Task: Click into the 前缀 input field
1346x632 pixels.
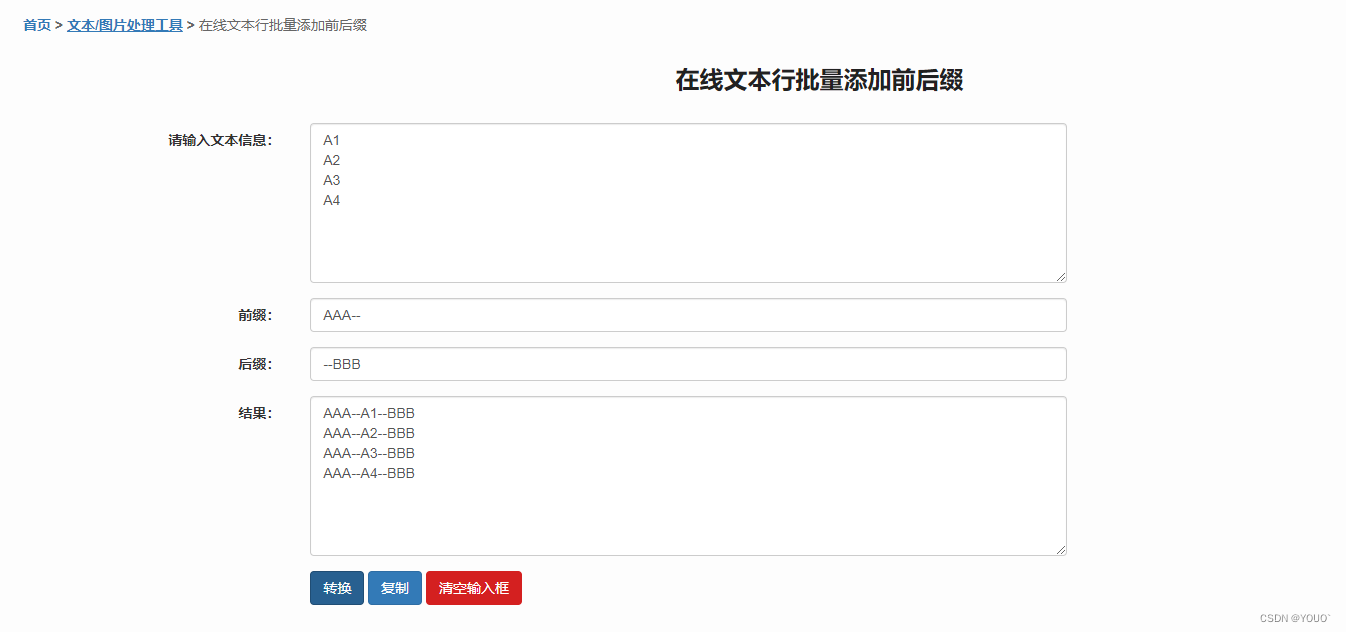Action: point(688,315)
